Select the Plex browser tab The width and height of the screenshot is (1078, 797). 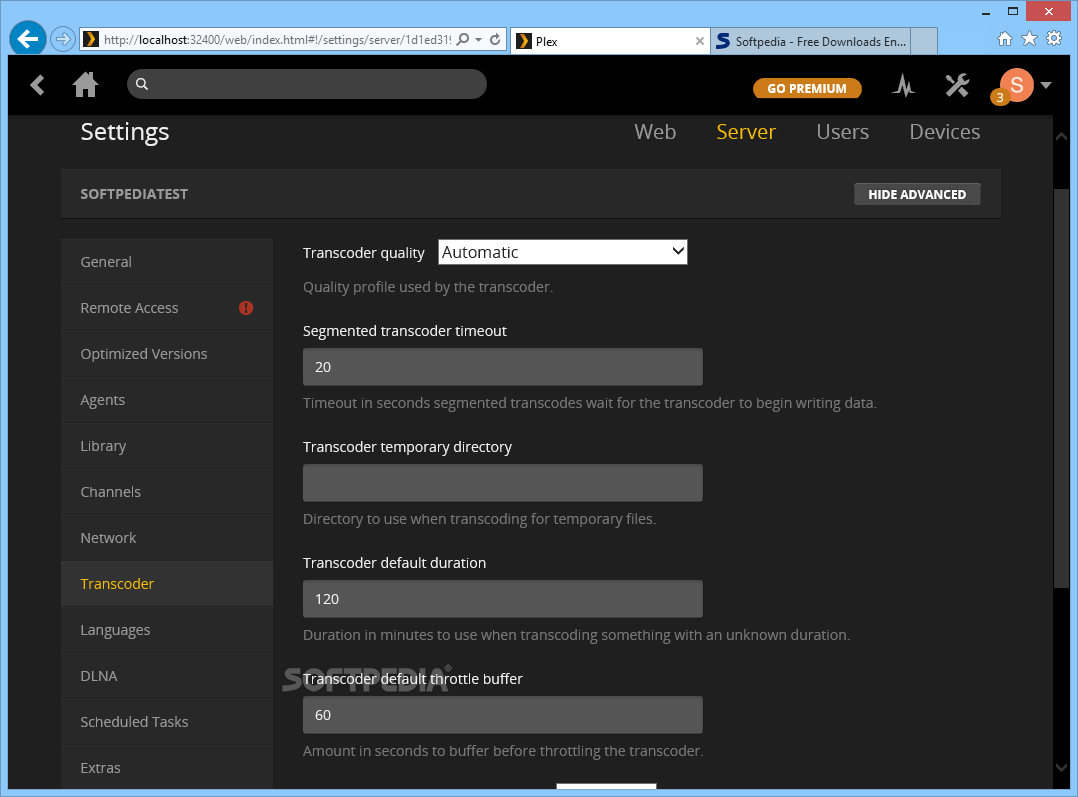pyautogui.click(x=610, y=41)
